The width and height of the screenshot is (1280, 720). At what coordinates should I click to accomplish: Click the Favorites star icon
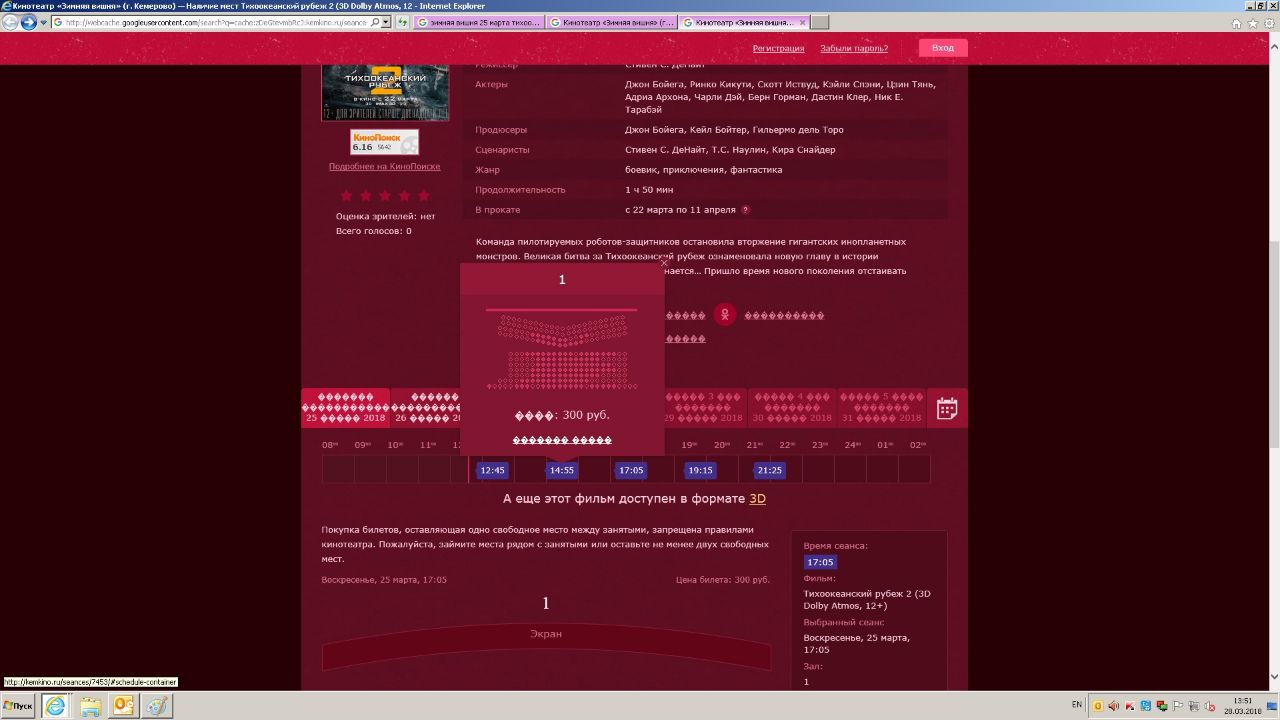pos(1253,23)
